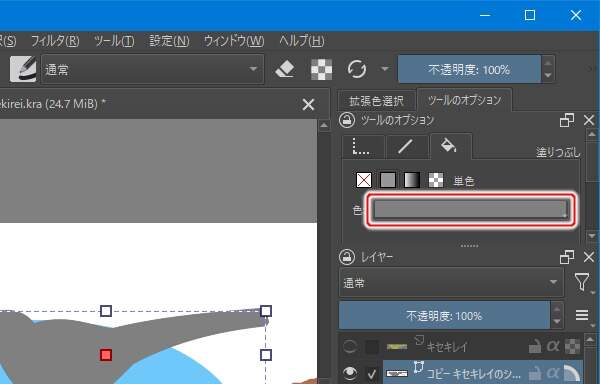Close the kirei.kra document tab
This screenshot has width=600, height=384.
308,104
